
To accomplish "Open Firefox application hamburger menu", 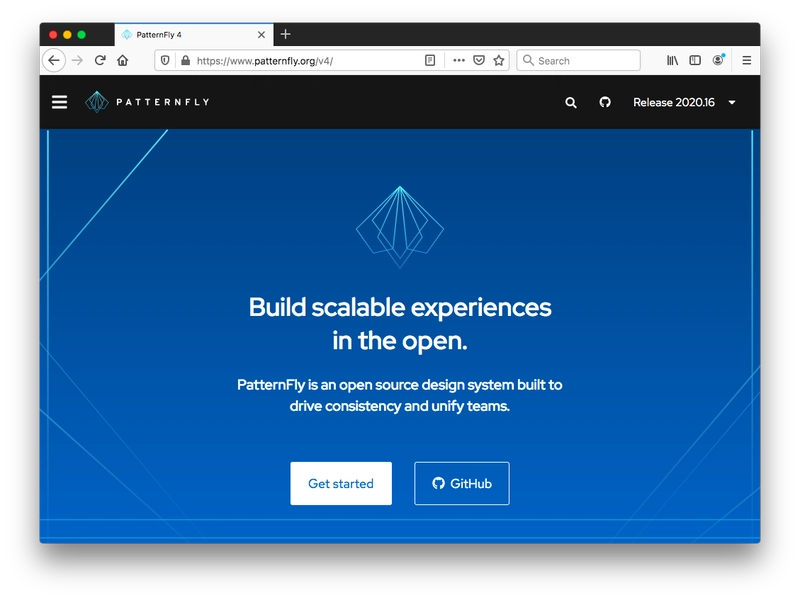I will pos(746,61).
